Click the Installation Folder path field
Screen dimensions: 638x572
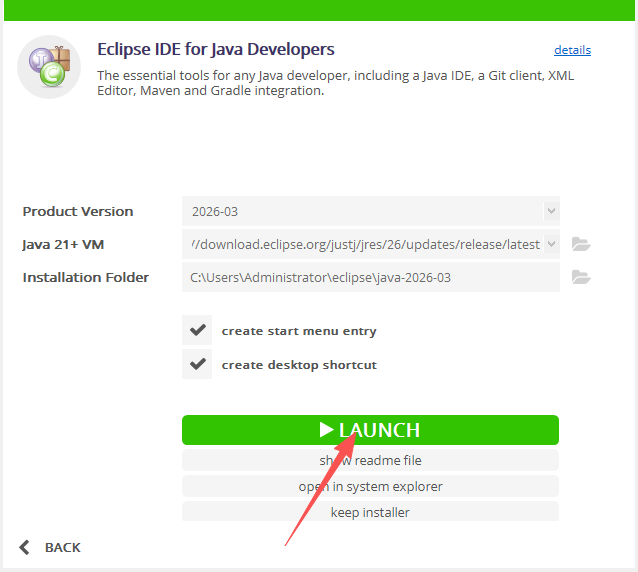371,277
